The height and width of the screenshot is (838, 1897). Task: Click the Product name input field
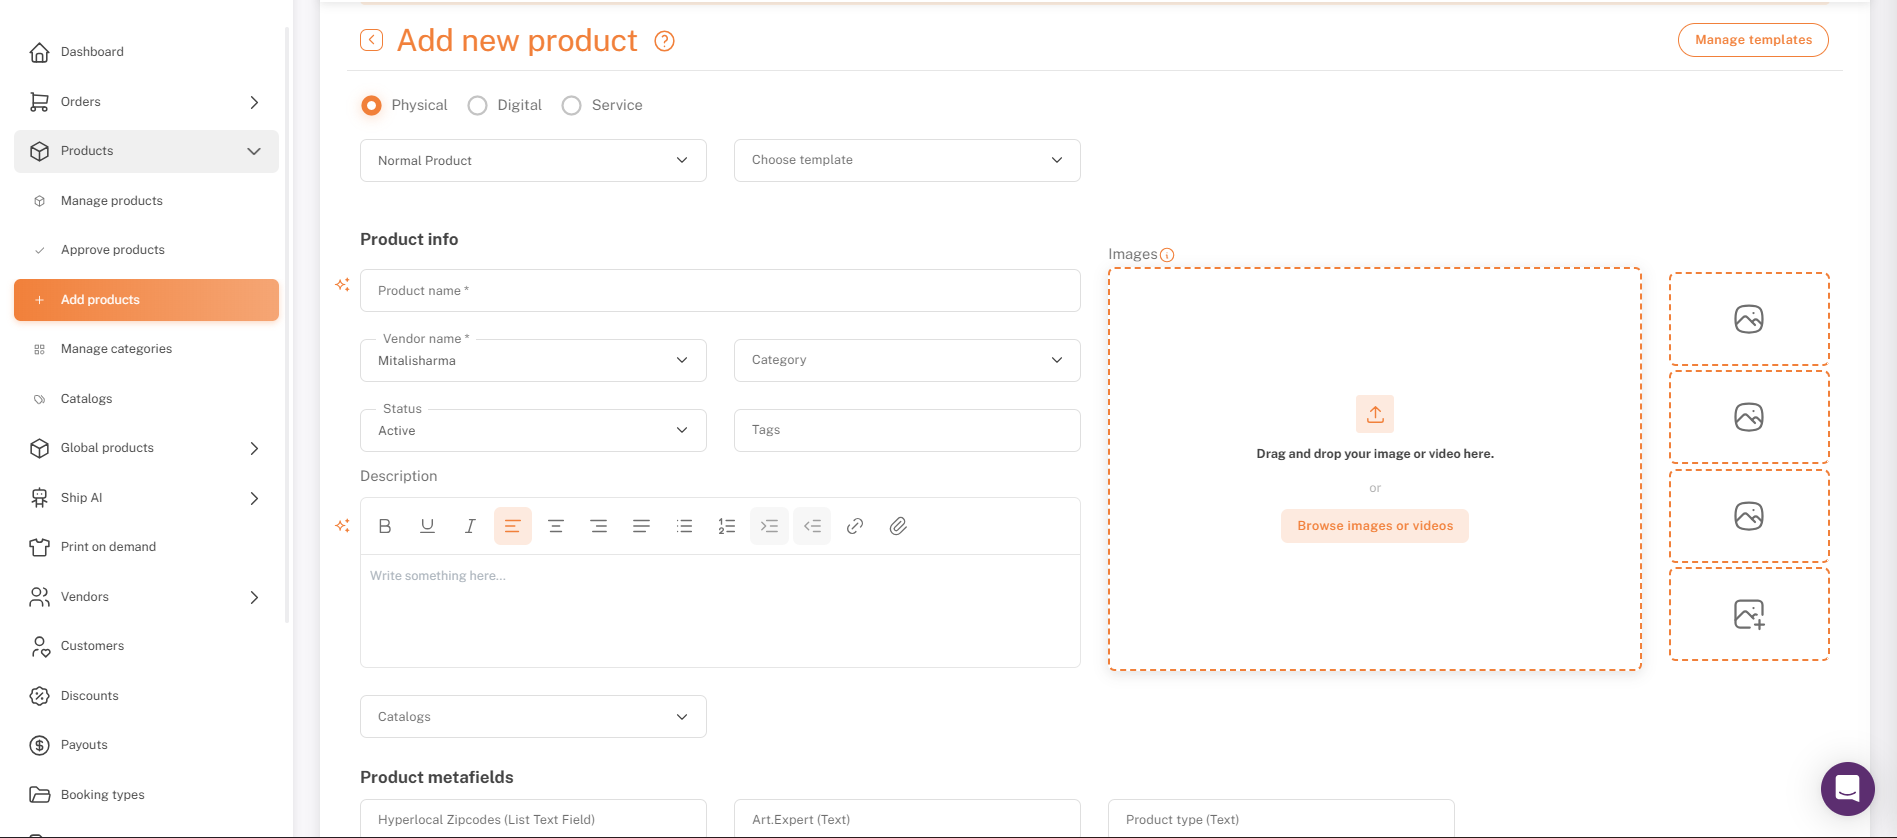pos(720,290)
